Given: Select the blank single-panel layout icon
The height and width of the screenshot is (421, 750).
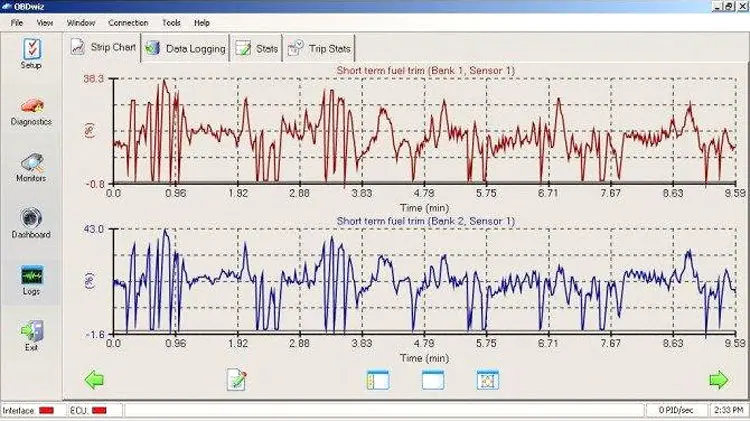Looking at the screenshot, I should (x=433, y=380).
